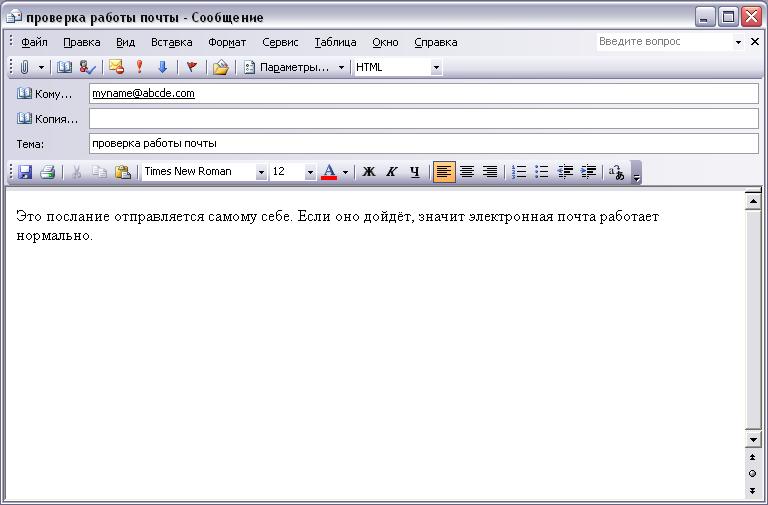The width and height of the screenshot is (768, 505).
Task: Click the red font color A swatch
Action: pos(329,172)
